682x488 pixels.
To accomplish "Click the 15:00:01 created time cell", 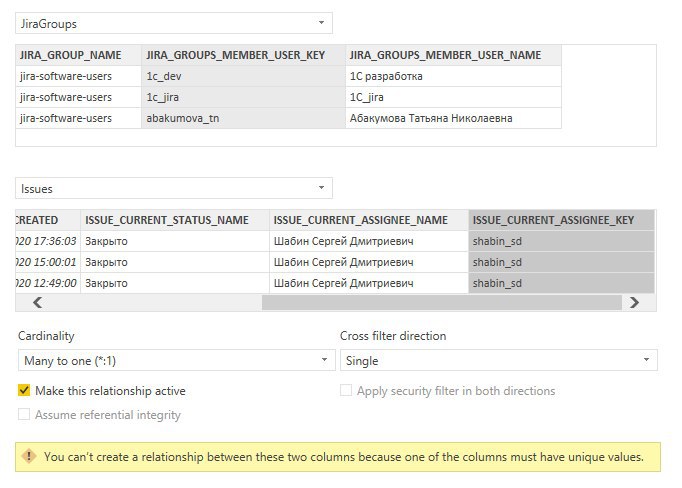I will [48, 262].
